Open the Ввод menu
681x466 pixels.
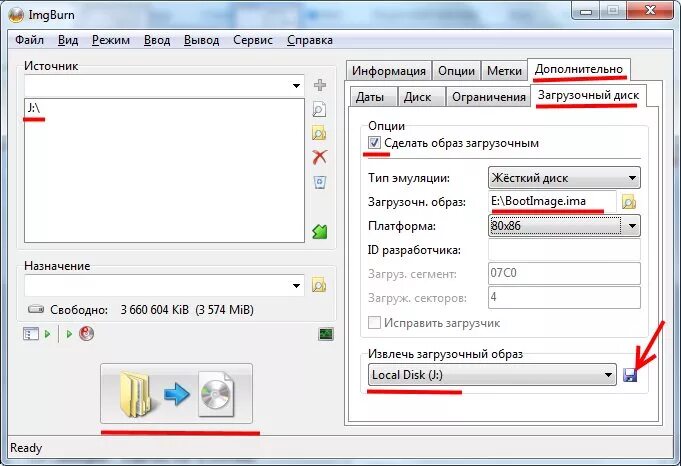tap(157, 40)
